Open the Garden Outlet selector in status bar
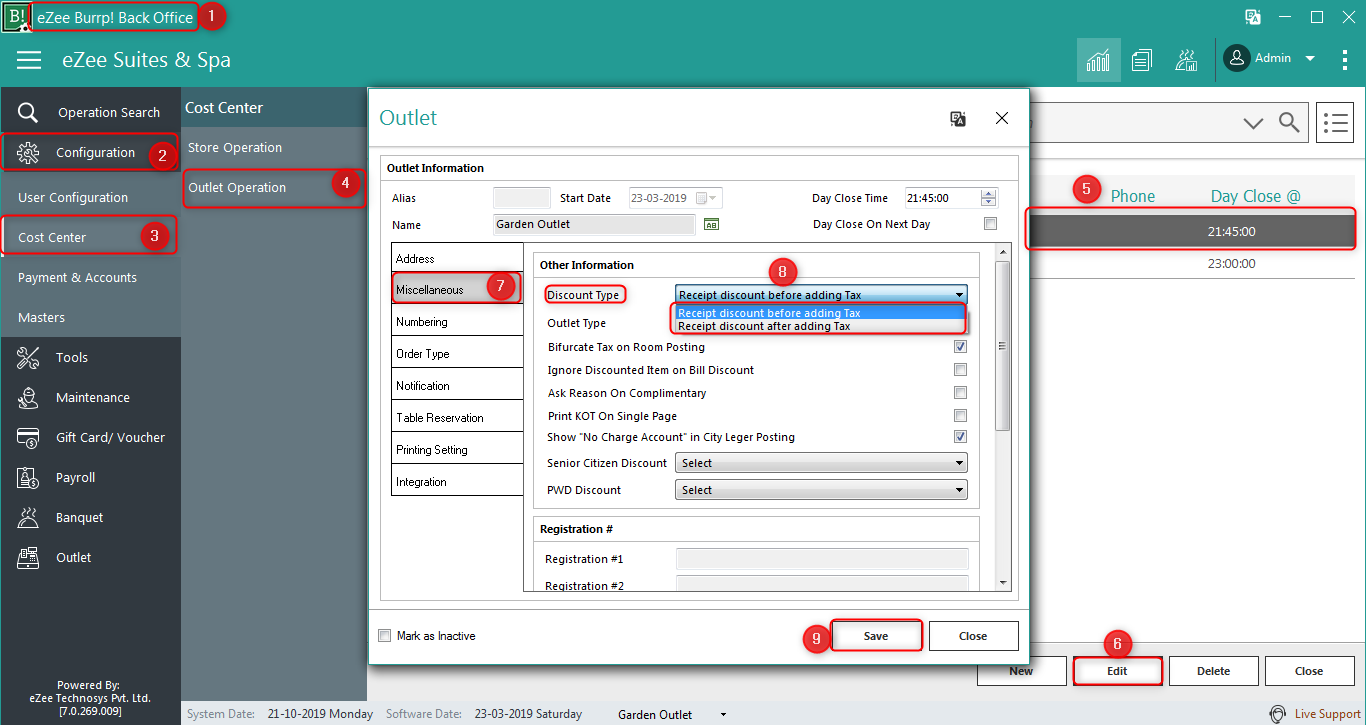The height and width of the screenshot is (725, 1366). click(673, 714)
